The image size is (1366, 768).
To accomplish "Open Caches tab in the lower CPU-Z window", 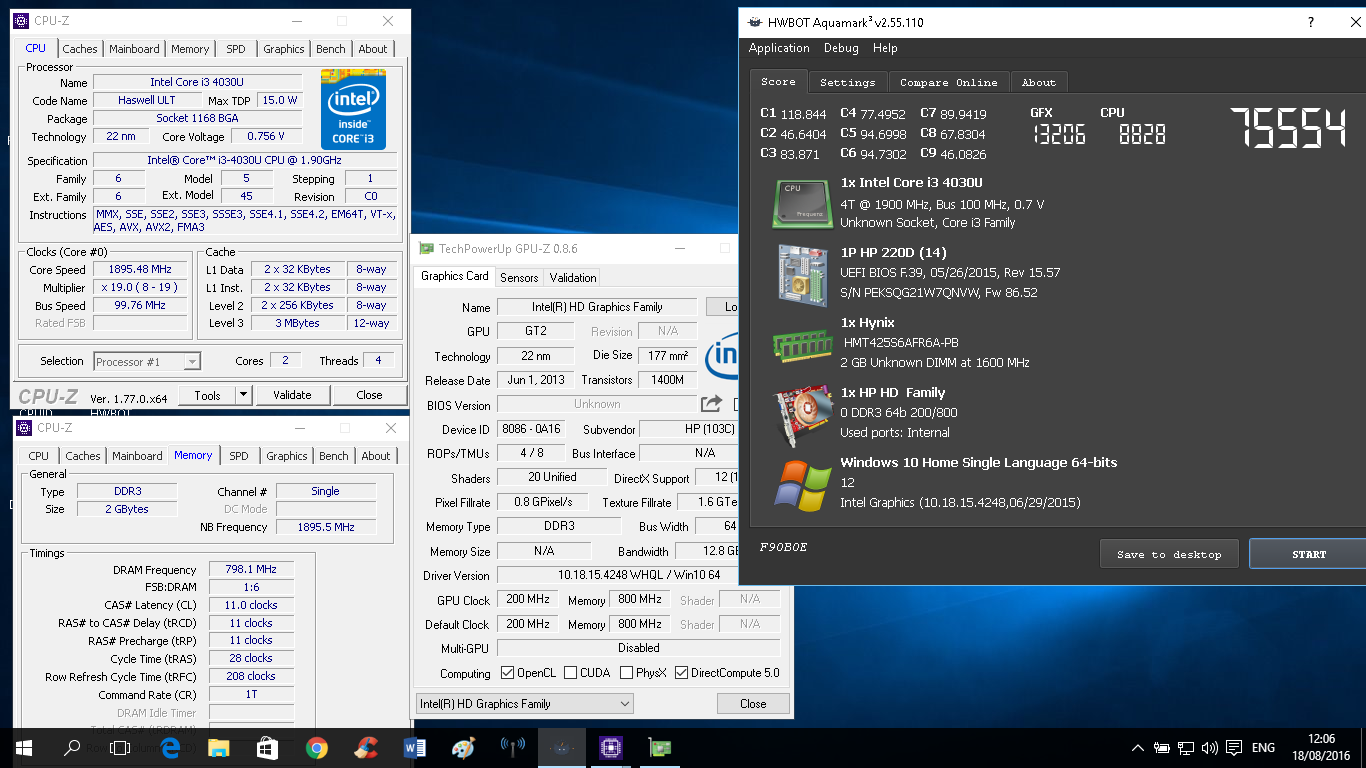I will point(83,456).
